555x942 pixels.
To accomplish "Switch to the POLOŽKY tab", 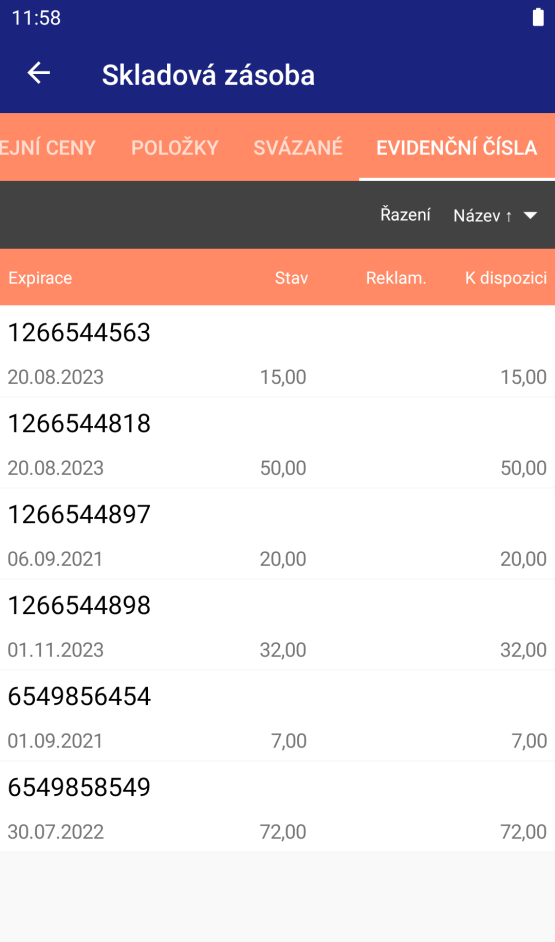I will point(175,147).
